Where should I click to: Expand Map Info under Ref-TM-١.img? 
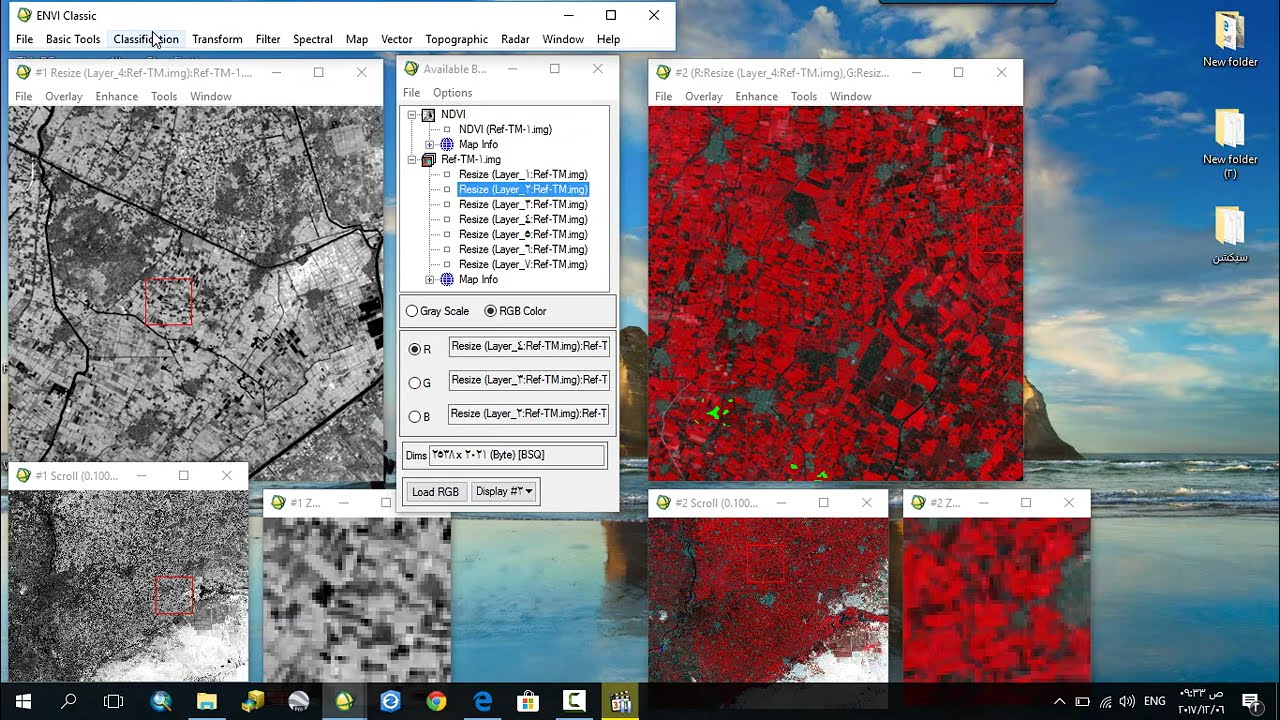[430, 279]
